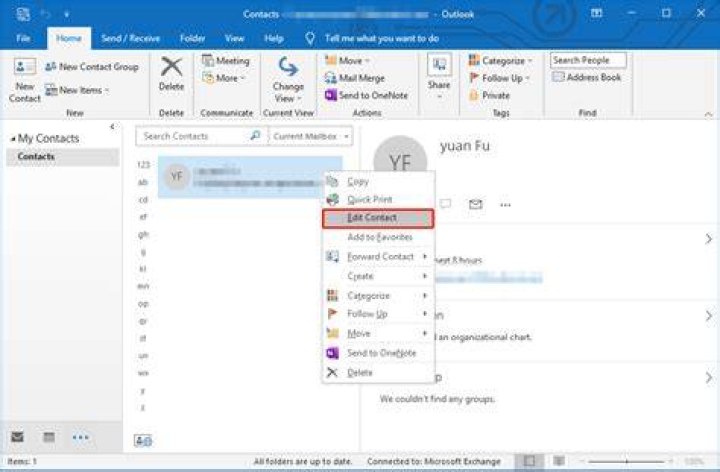Minimize the folder pane with chevron
This screenshot has height=472, width=720.
click(112, 126)
